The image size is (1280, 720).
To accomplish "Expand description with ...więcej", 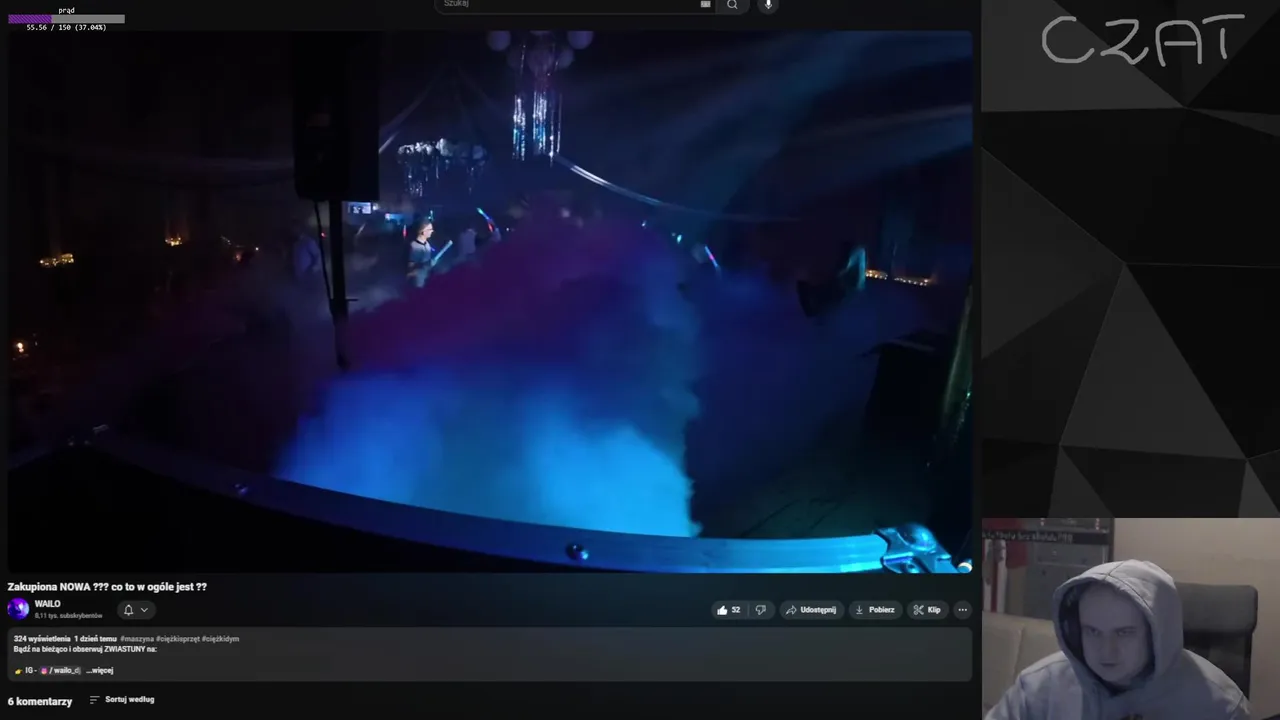I will [99, 670].
